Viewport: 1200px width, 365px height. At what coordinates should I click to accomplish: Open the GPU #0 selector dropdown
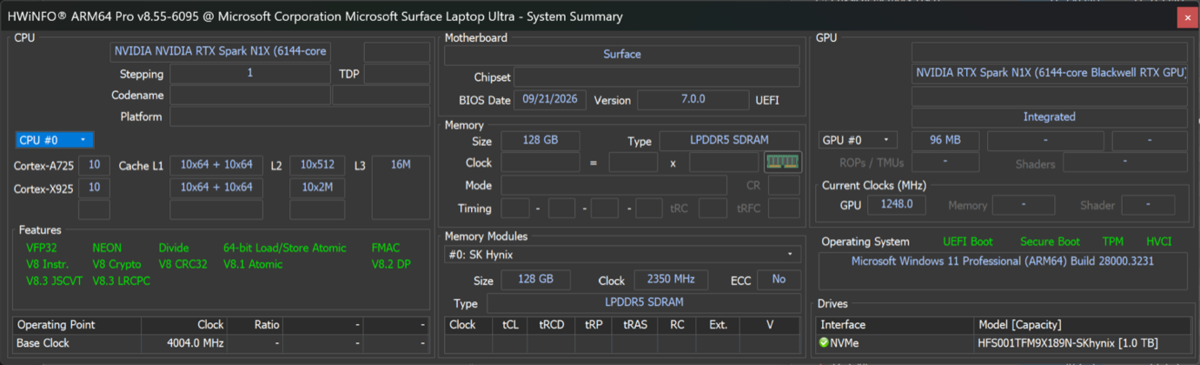(x=858, y=140)
